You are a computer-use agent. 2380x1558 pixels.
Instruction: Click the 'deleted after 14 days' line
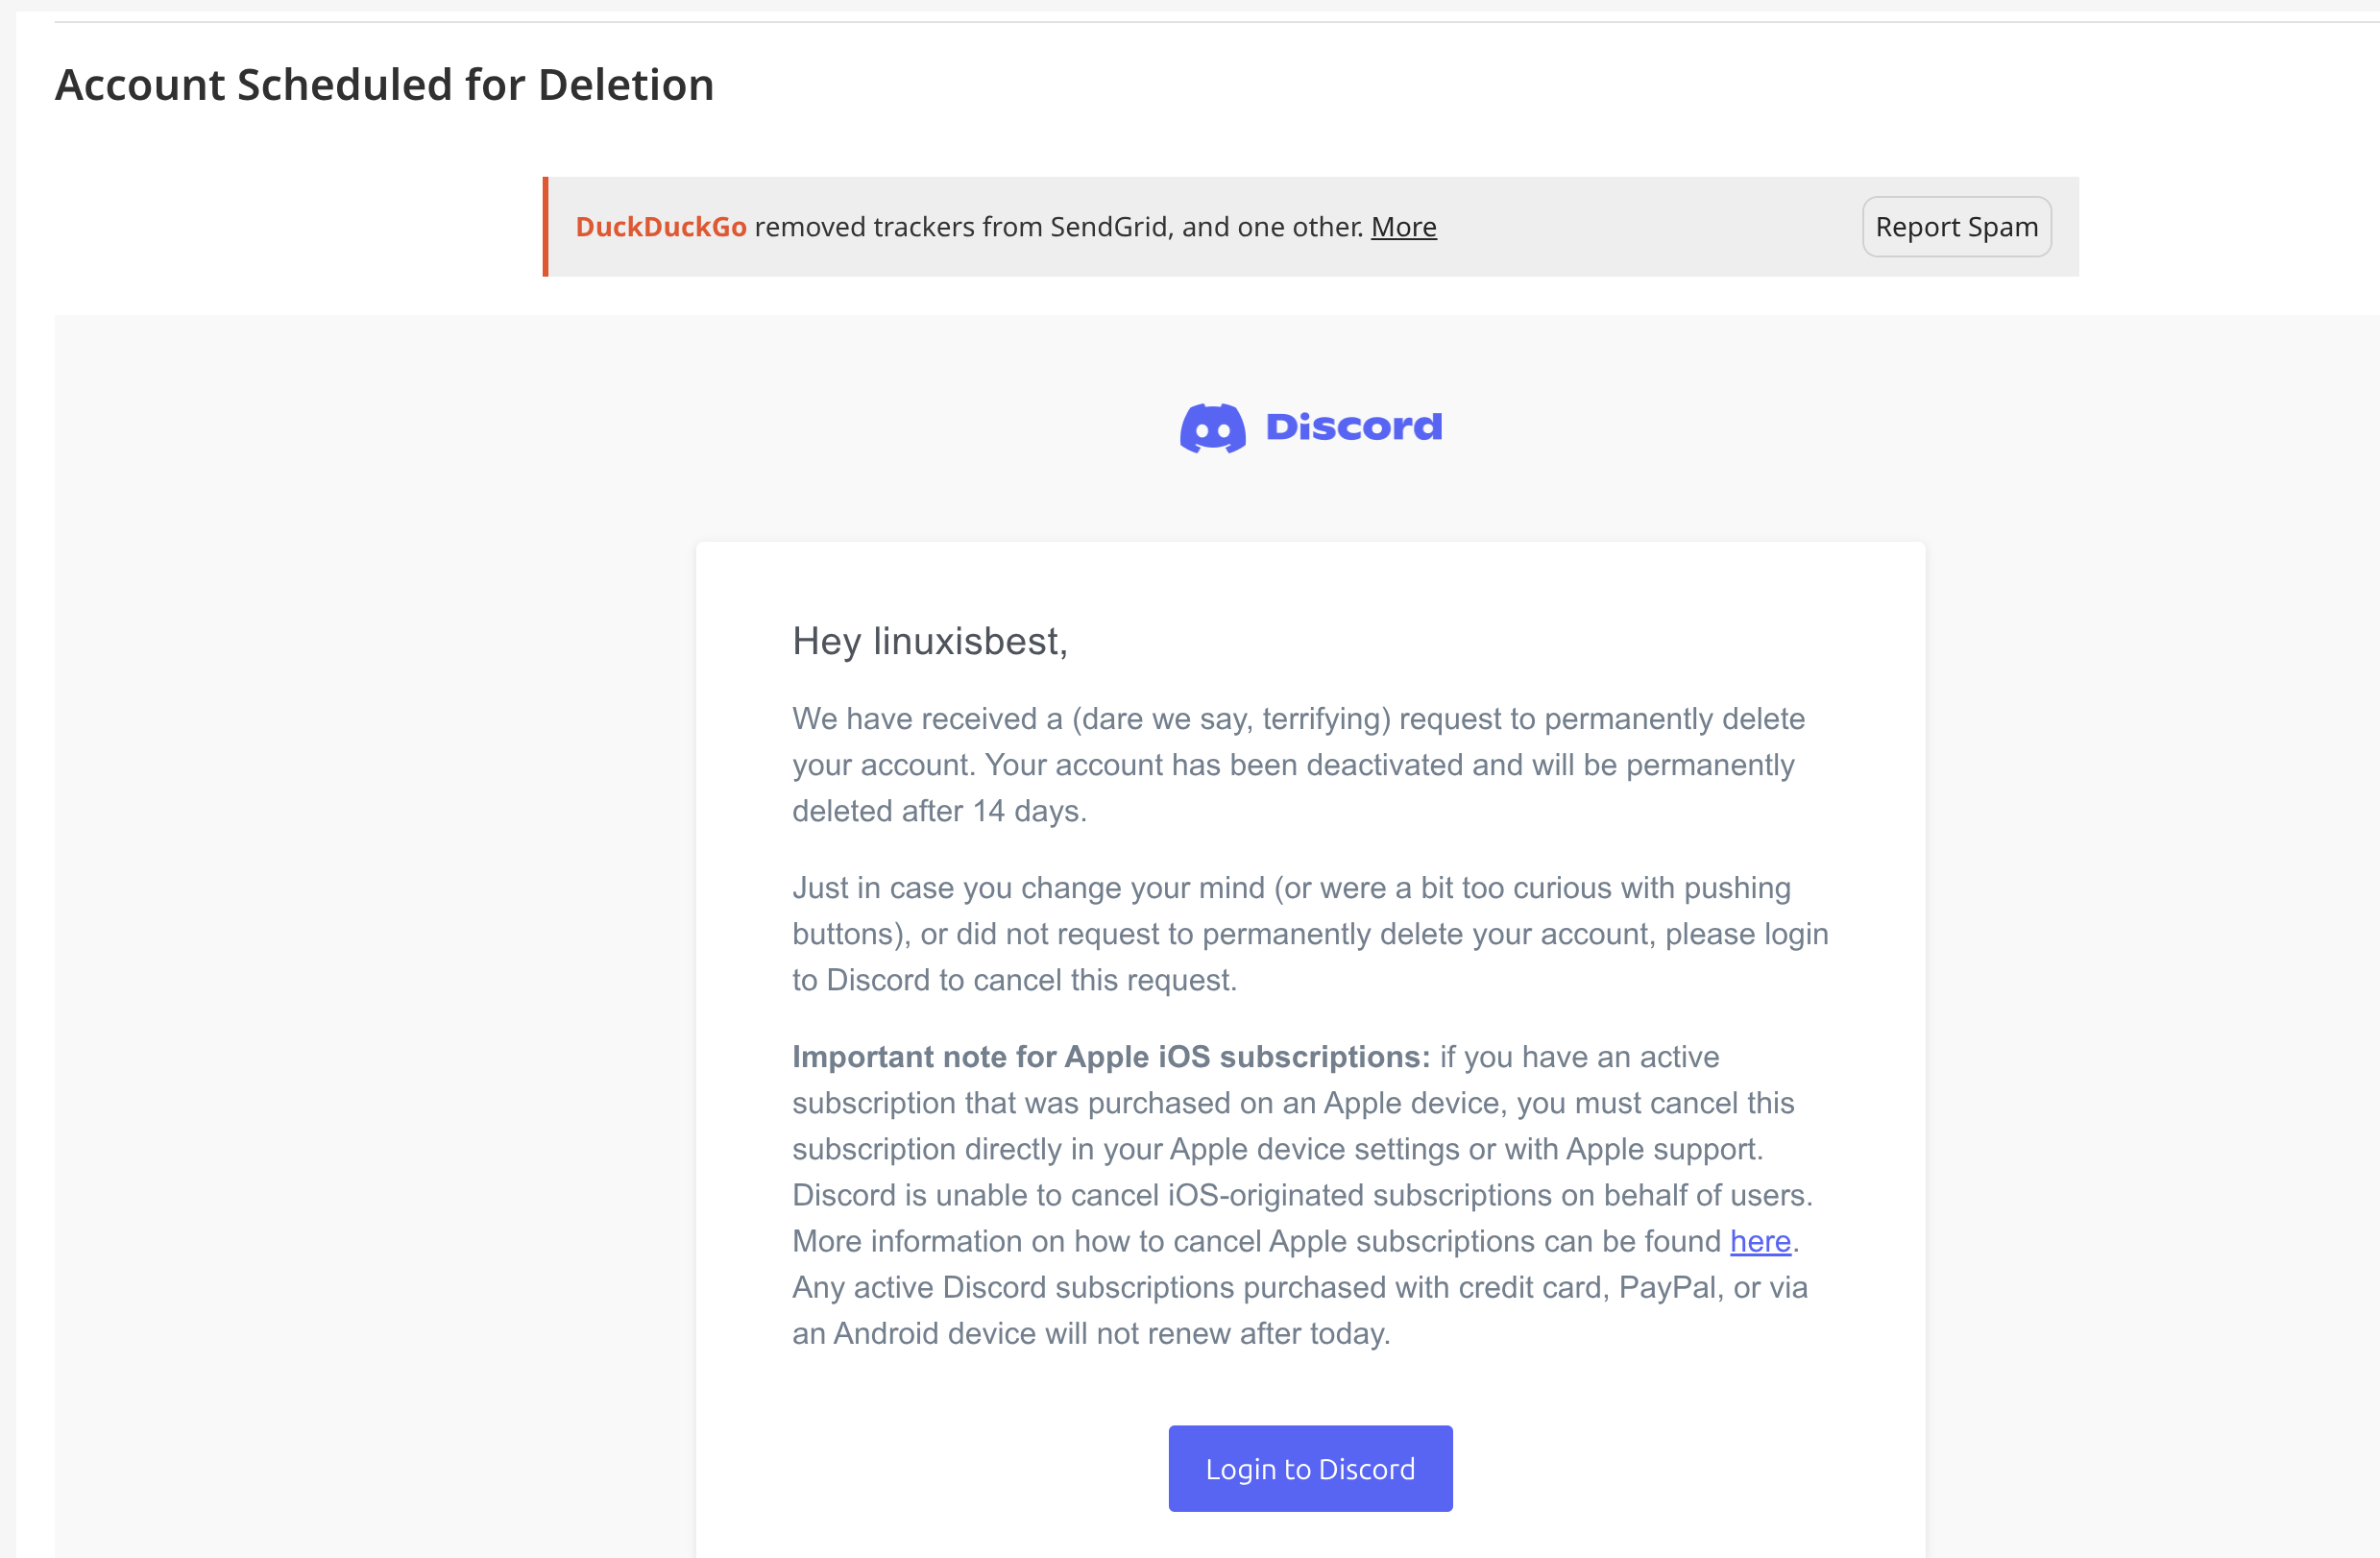938,811
